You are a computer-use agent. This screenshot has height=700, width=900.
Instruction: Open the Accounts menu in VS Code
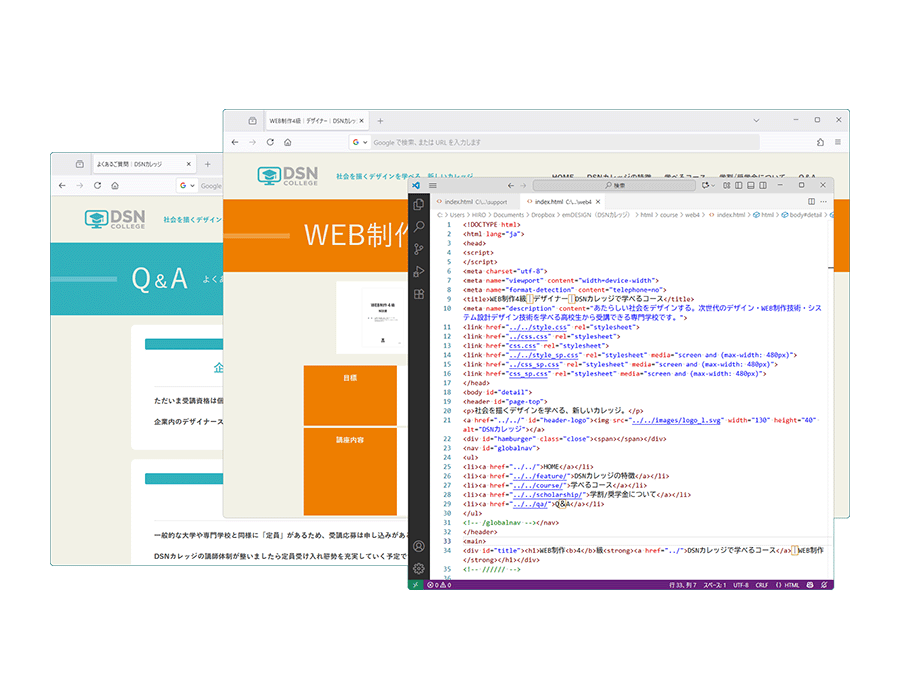419,547
